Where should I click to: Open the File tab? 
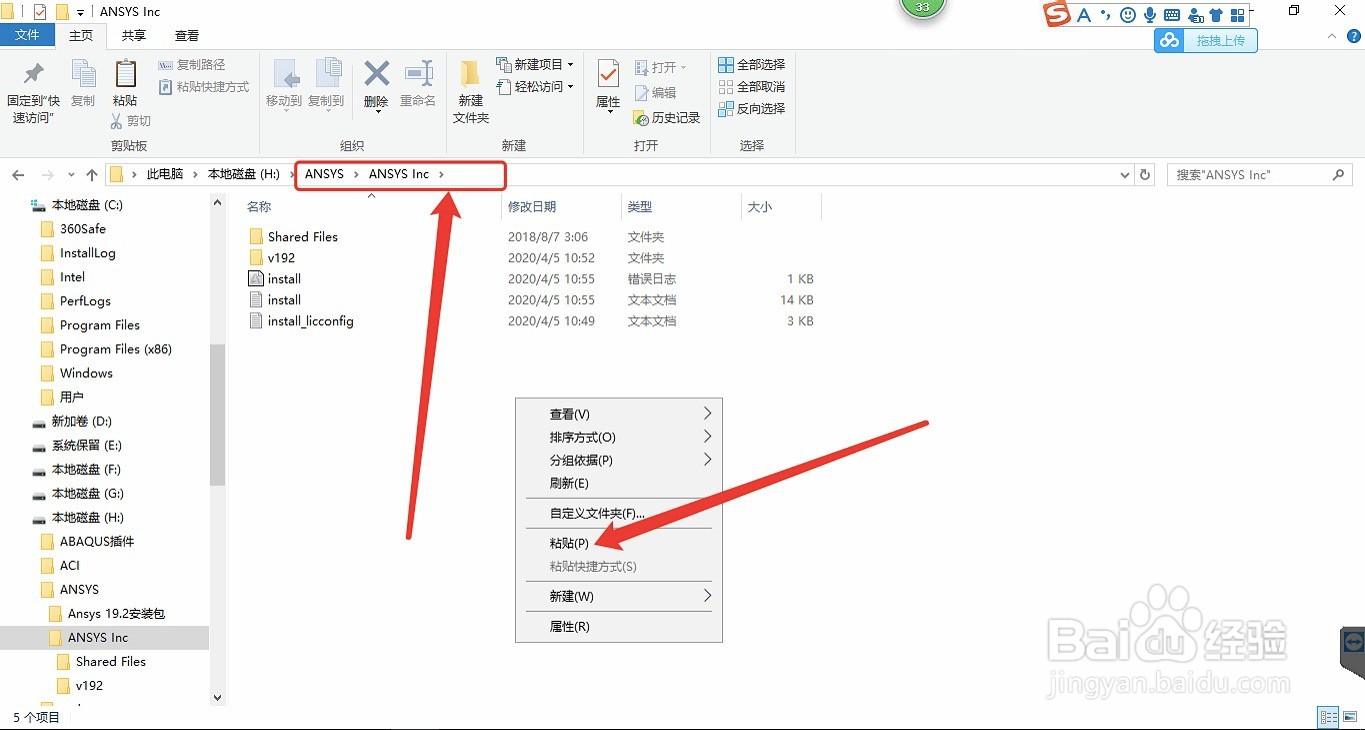[27, 35]
